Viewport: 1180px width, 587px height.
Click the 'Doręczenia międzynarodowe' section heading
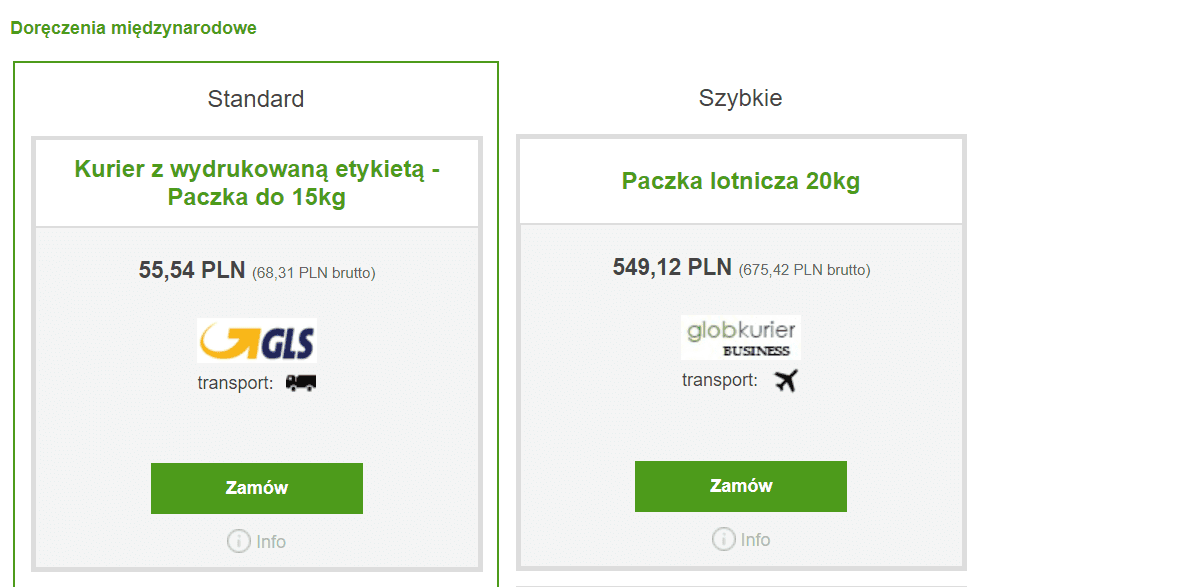coord(134,28)
